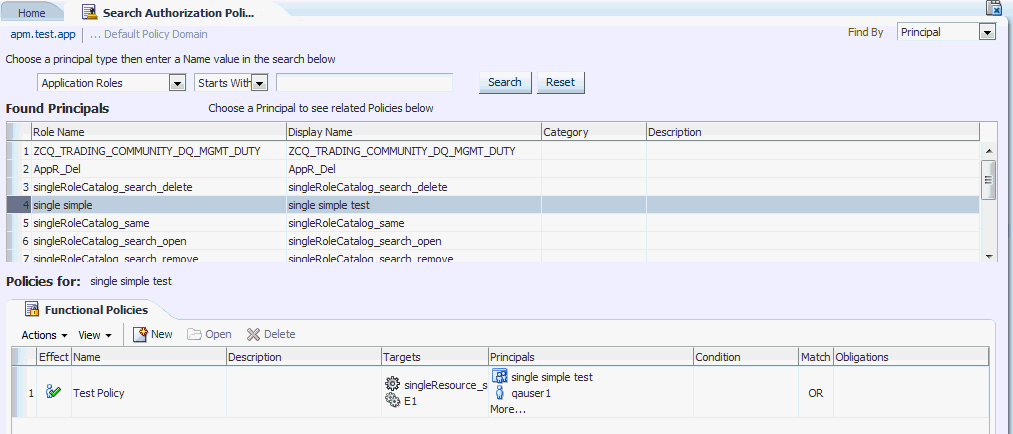Click the E1 target text

pyautogui.click(x=410, y=400)
